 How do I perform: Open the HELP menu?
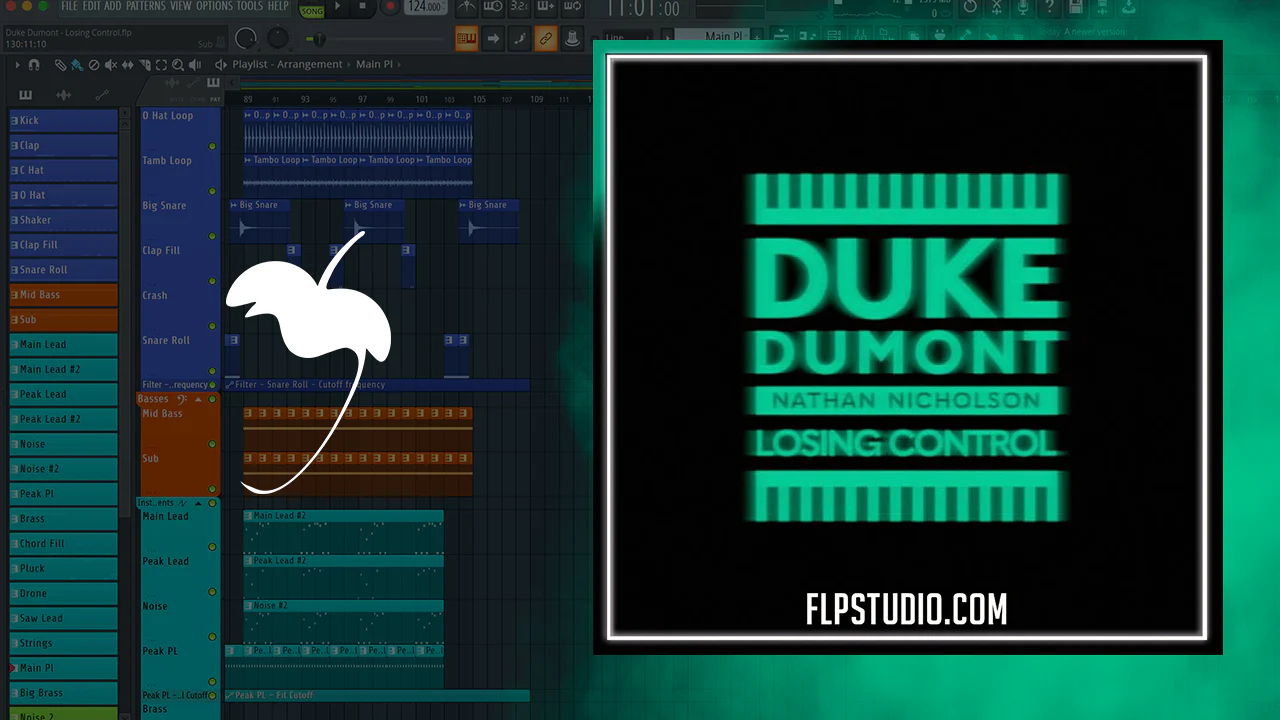point(278,6)
